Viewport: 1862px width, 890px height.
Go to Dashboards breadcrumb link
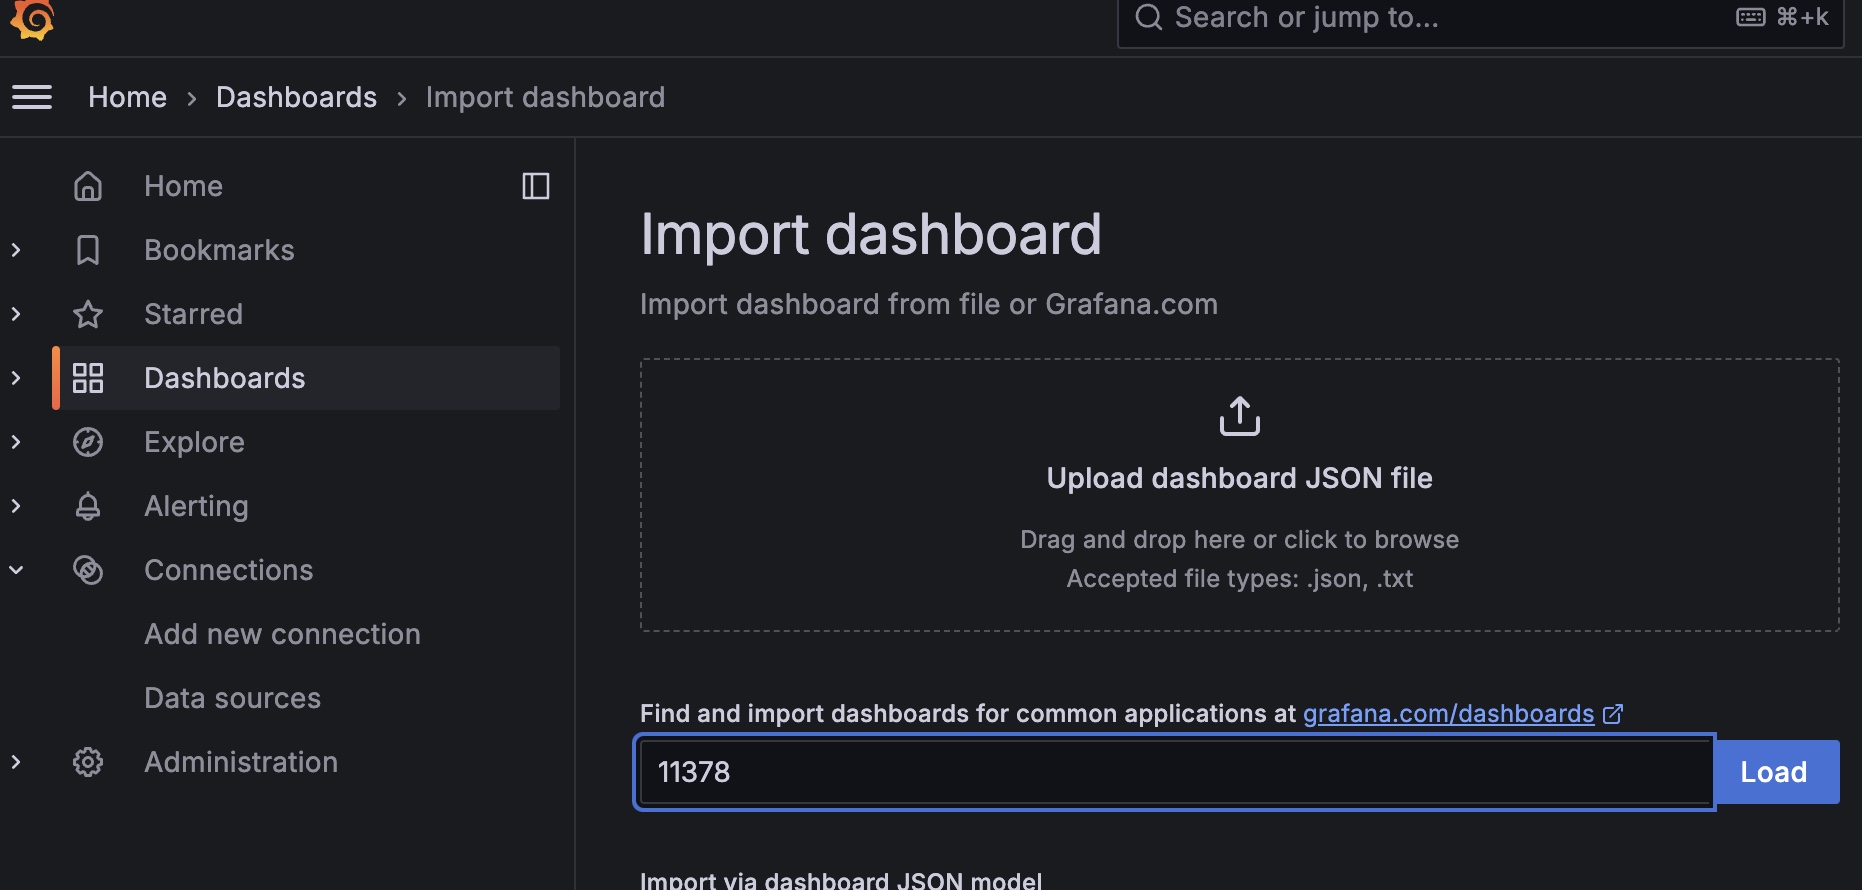(x=296, y=97)
